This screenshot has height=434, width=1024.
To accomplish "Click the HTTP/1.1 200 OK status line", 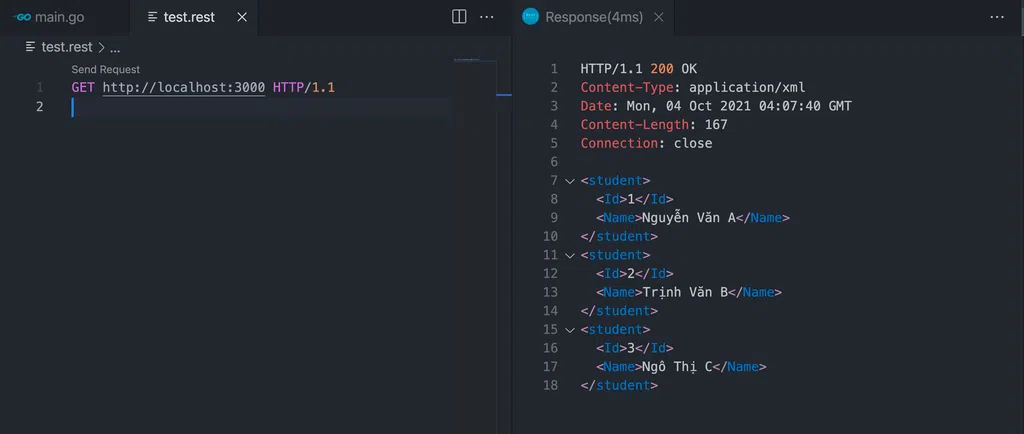I will pos(639,69).
